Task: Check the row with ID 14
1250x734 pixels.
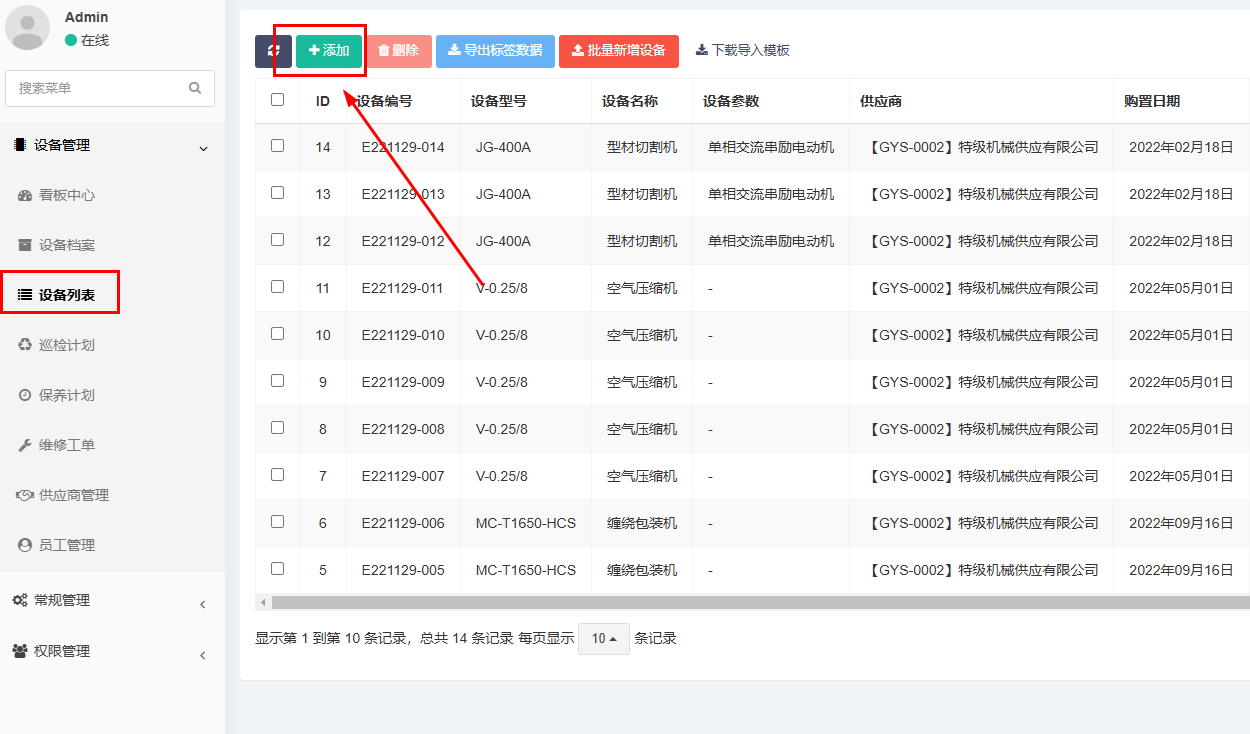Action: click(x=277, y=146)
